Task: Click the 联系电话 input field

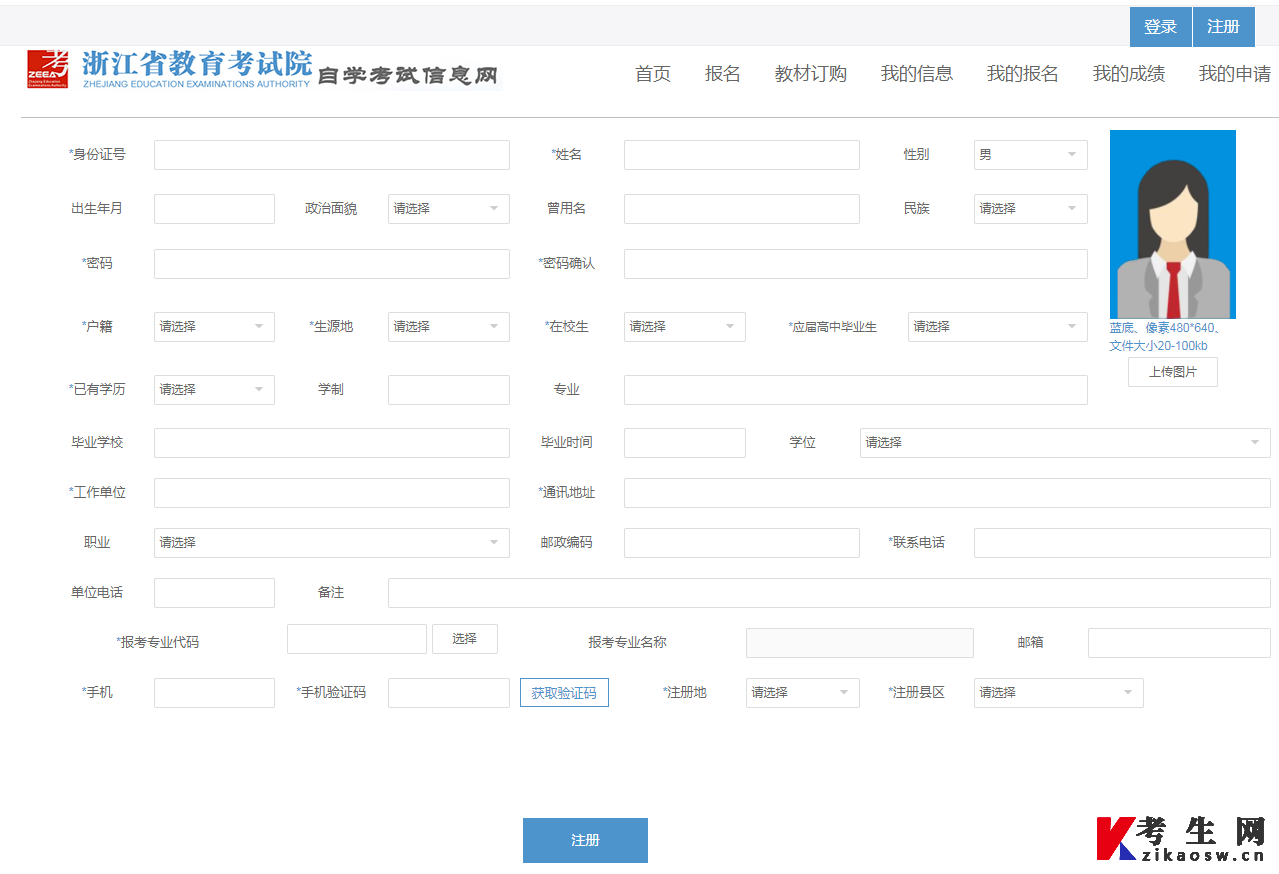Action: coord(1122,543)
